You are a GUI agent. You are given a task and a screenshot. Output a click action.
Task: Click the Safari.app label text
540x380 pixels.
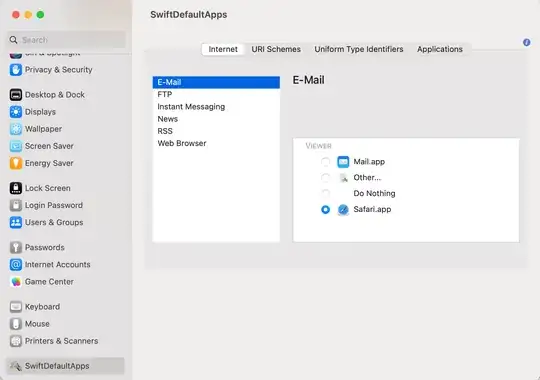coord(372,209)
